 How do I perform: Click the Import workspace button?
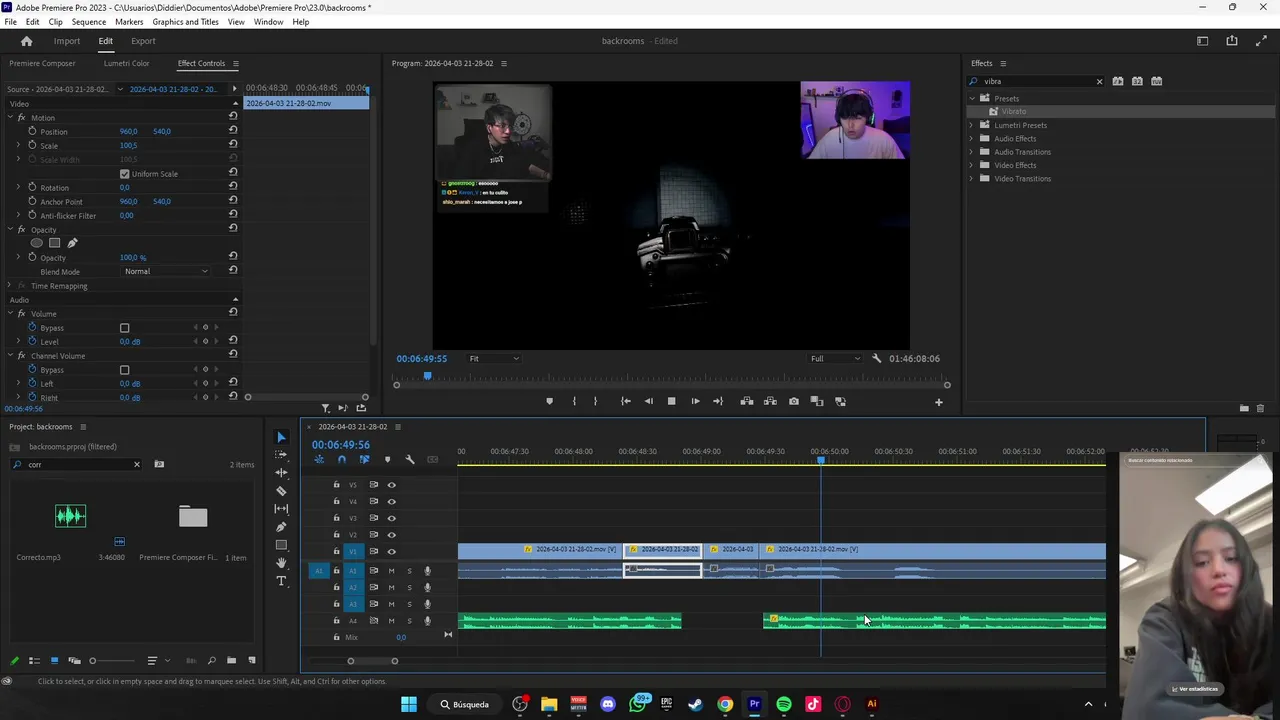click(67, 41)
